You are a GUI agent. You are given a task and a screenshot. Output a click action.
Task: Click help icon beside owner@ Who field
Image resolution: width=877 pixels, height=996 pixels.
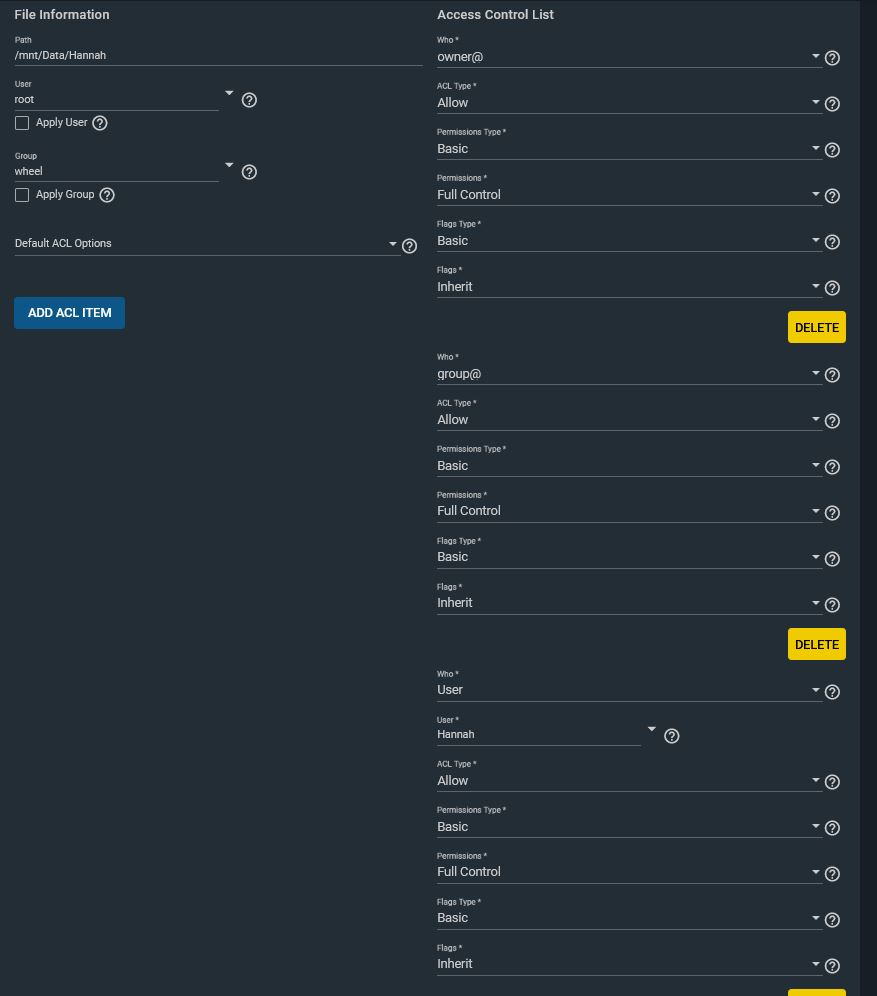(832, 58)
